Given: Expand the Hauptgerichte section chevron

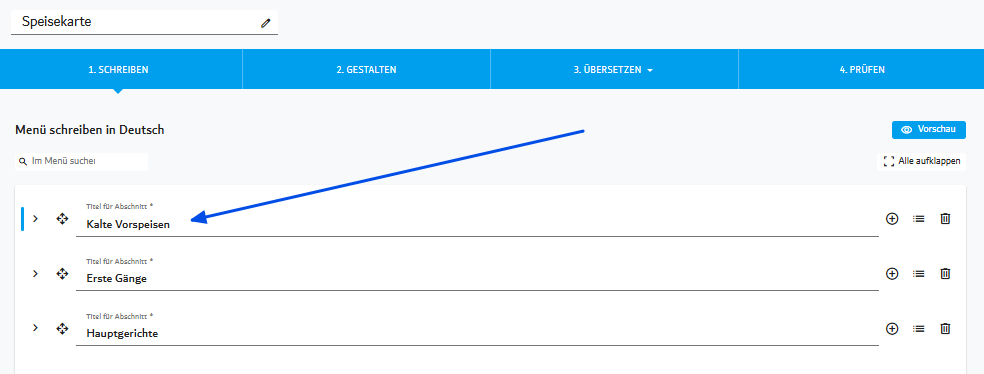Looking at the screenshot, I should [35, 328].
